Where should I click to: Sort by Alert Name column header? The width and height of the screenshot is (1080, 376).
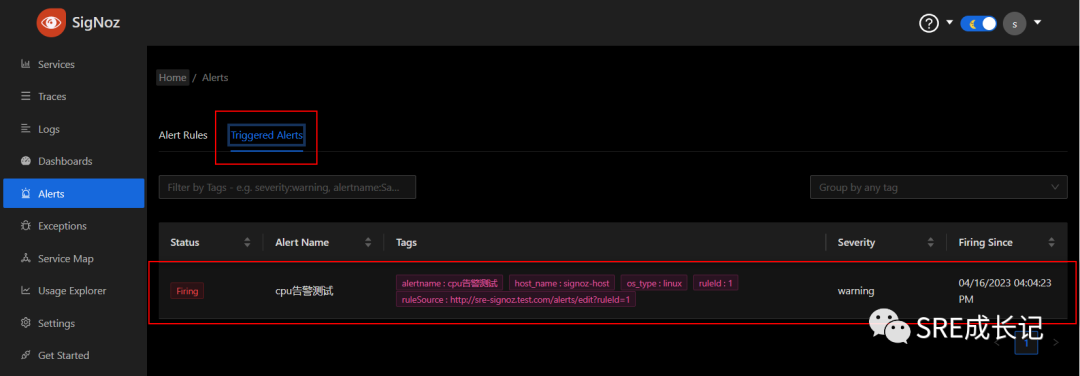click(323, 242)
